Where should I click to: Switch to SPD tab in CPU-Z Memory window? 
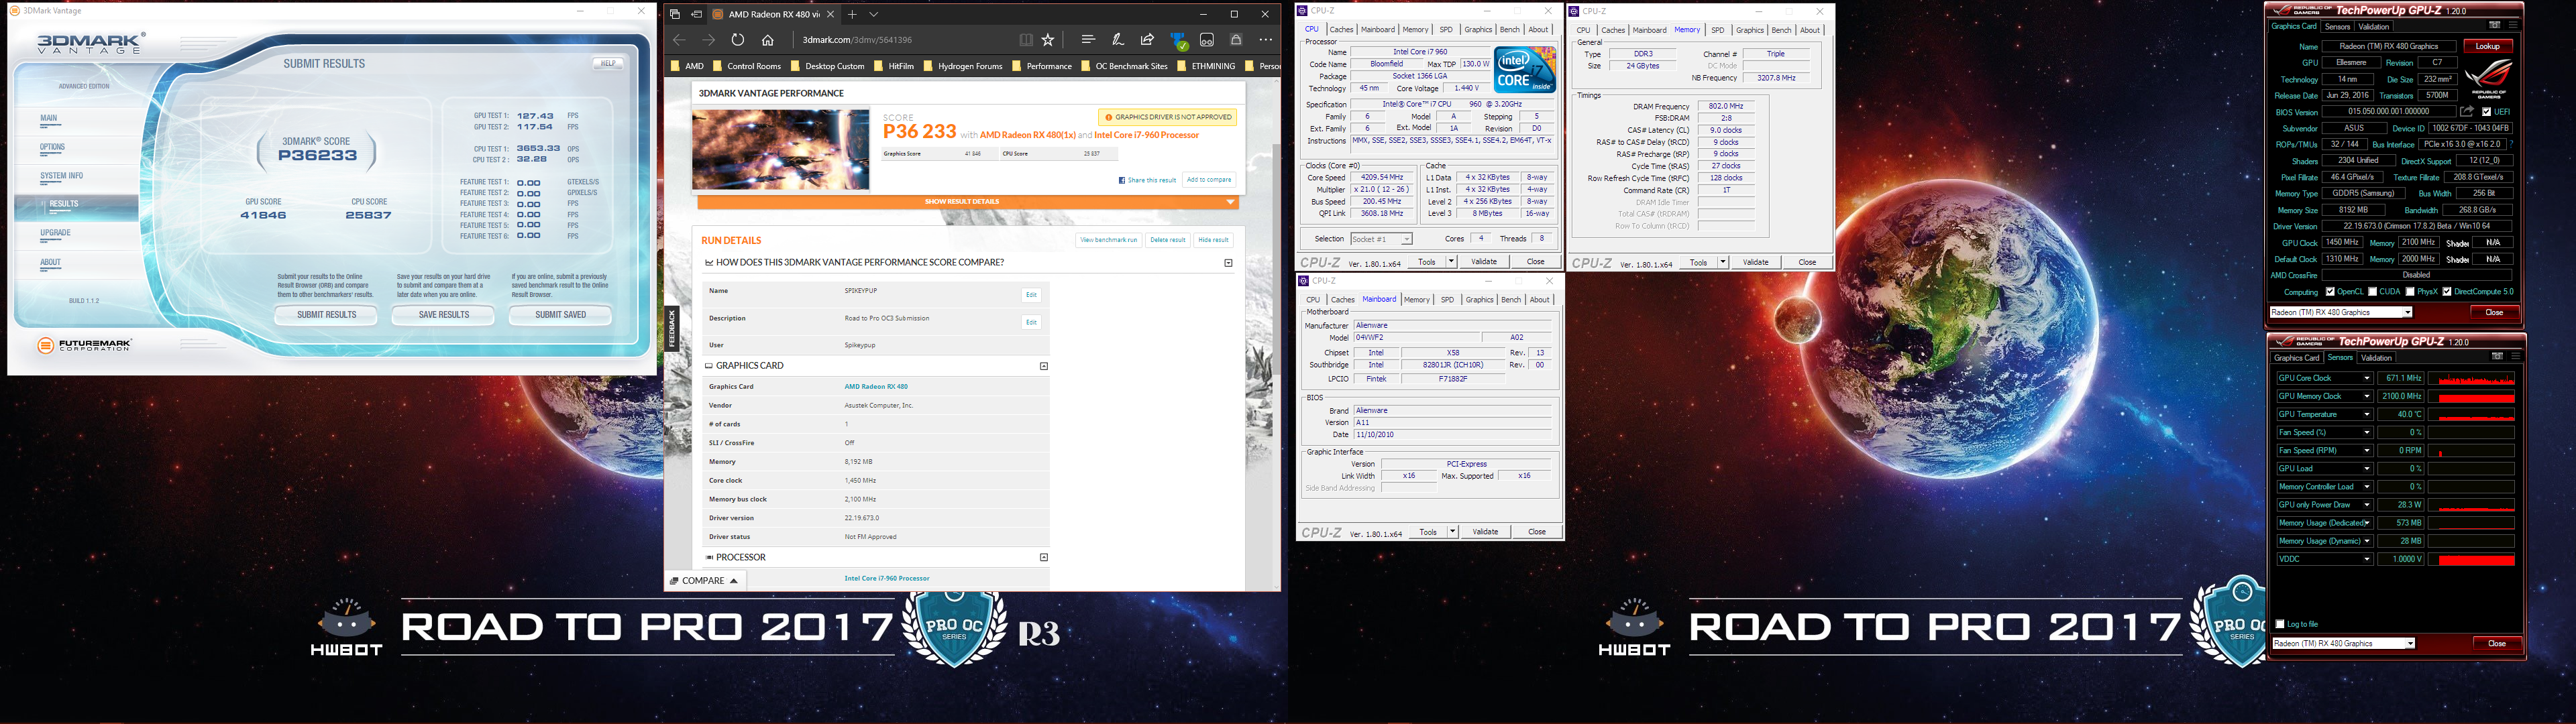(1718, 30)
